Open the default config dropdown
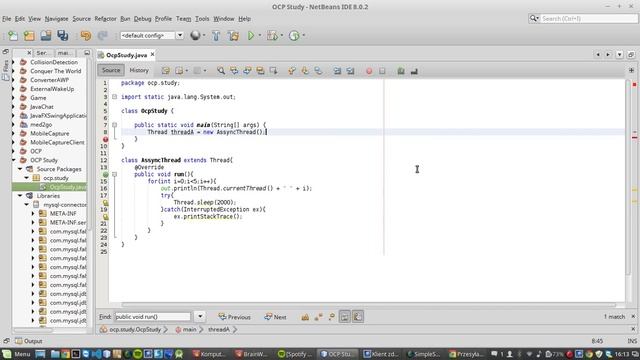The image size is (640, 360). (180, 36)
